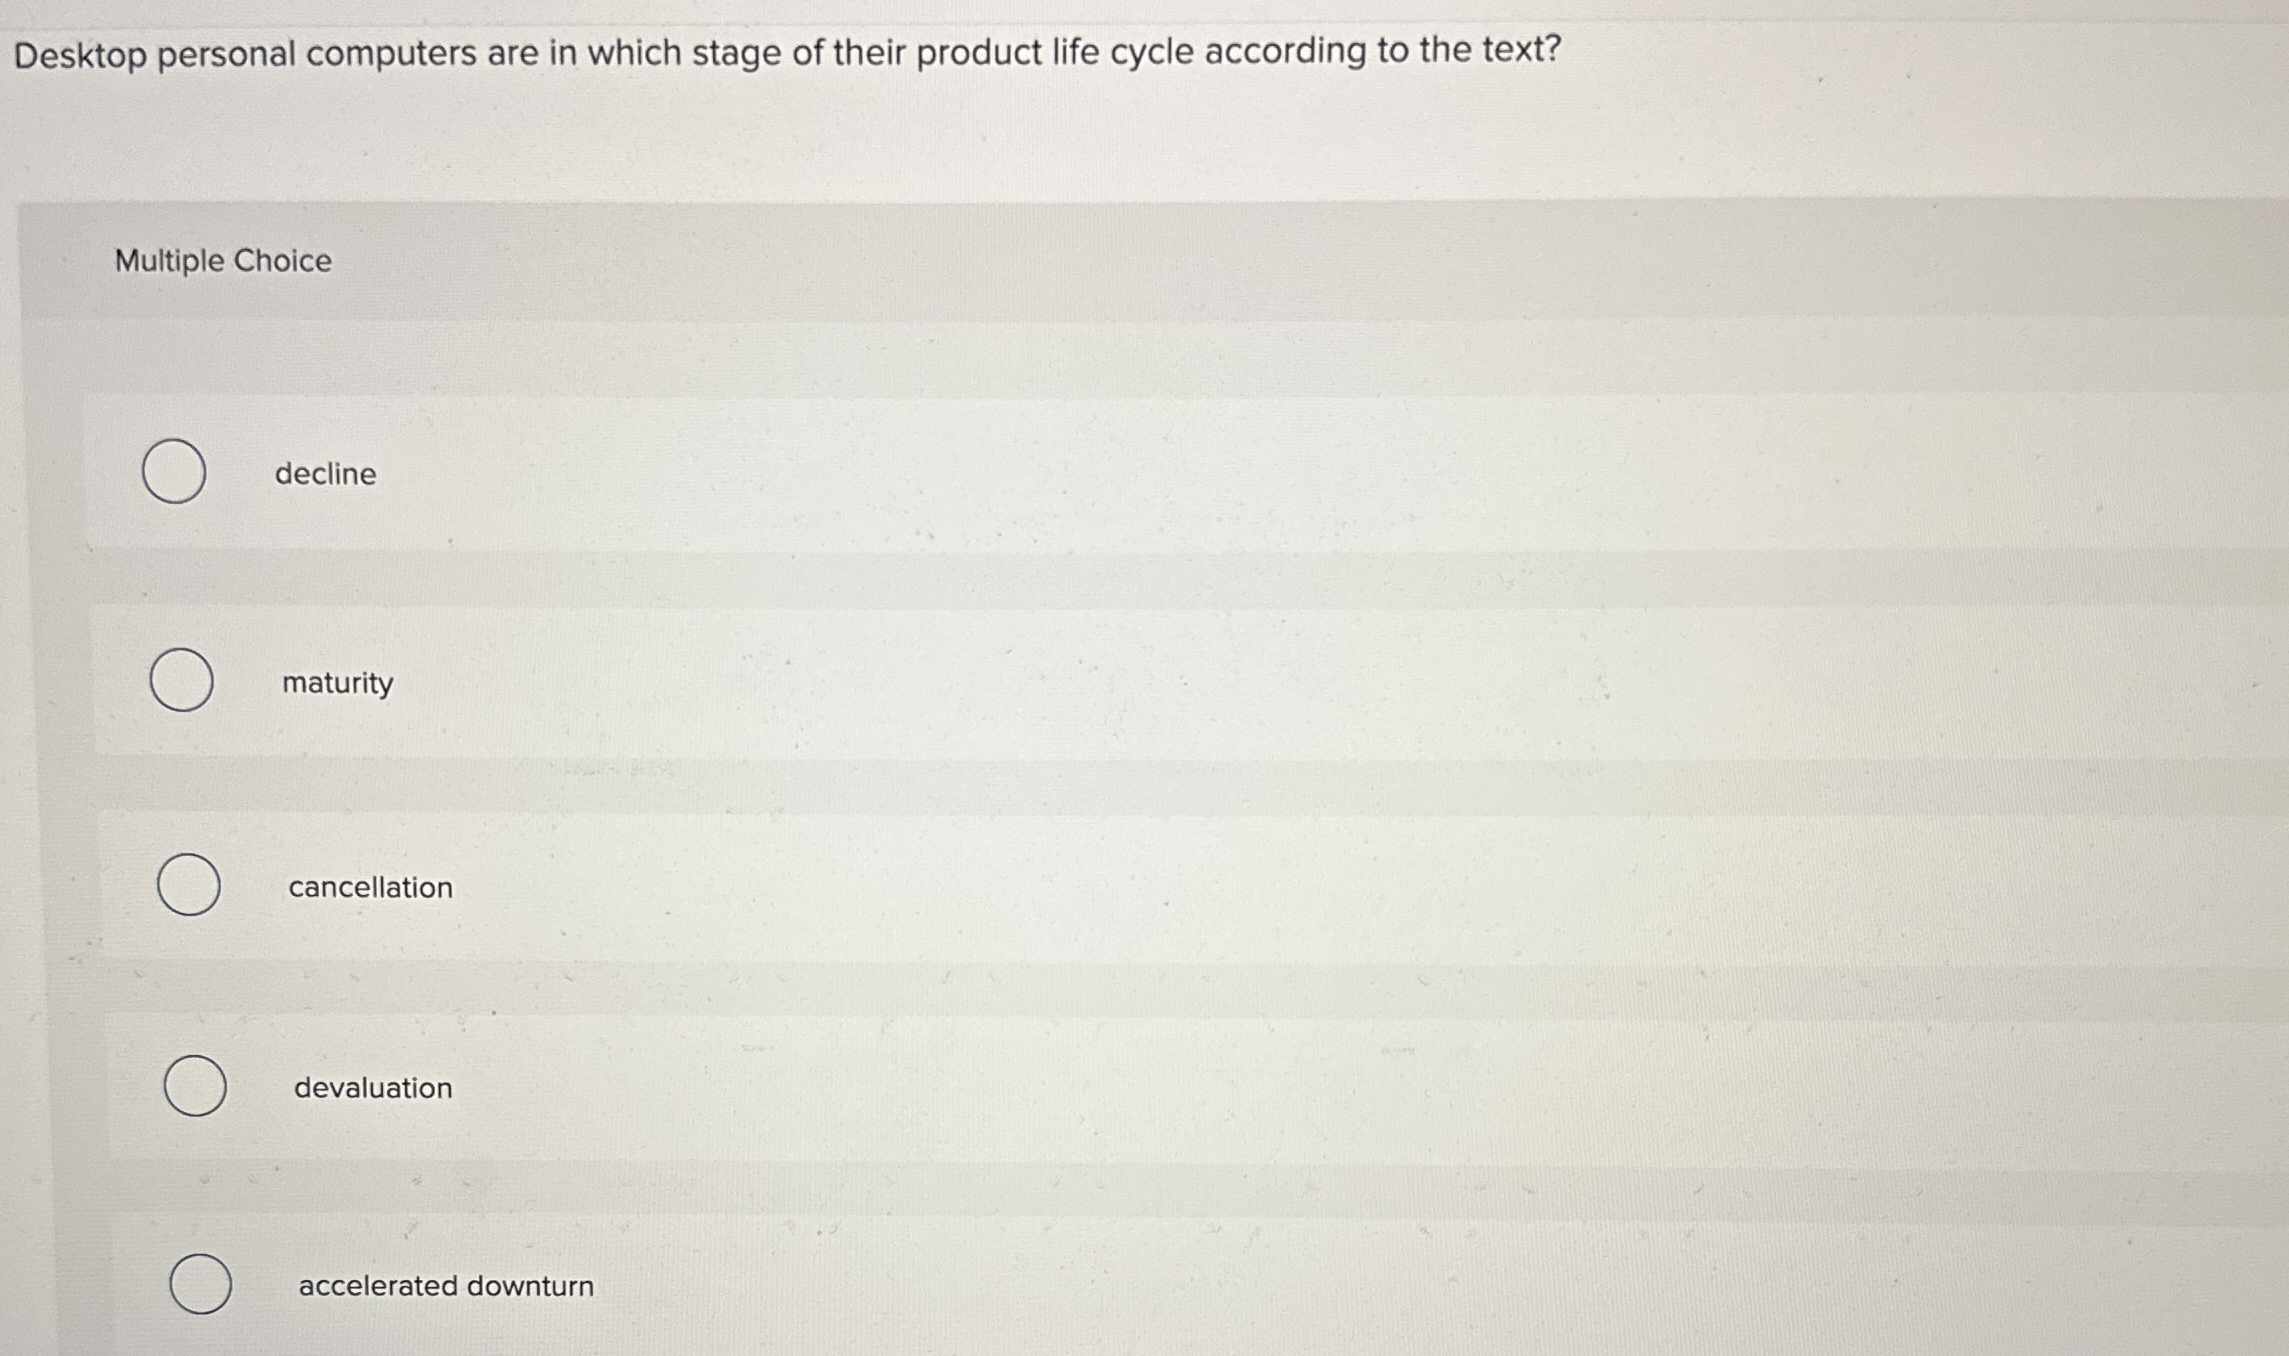Click the decline option label

click(x=327, y=474)
